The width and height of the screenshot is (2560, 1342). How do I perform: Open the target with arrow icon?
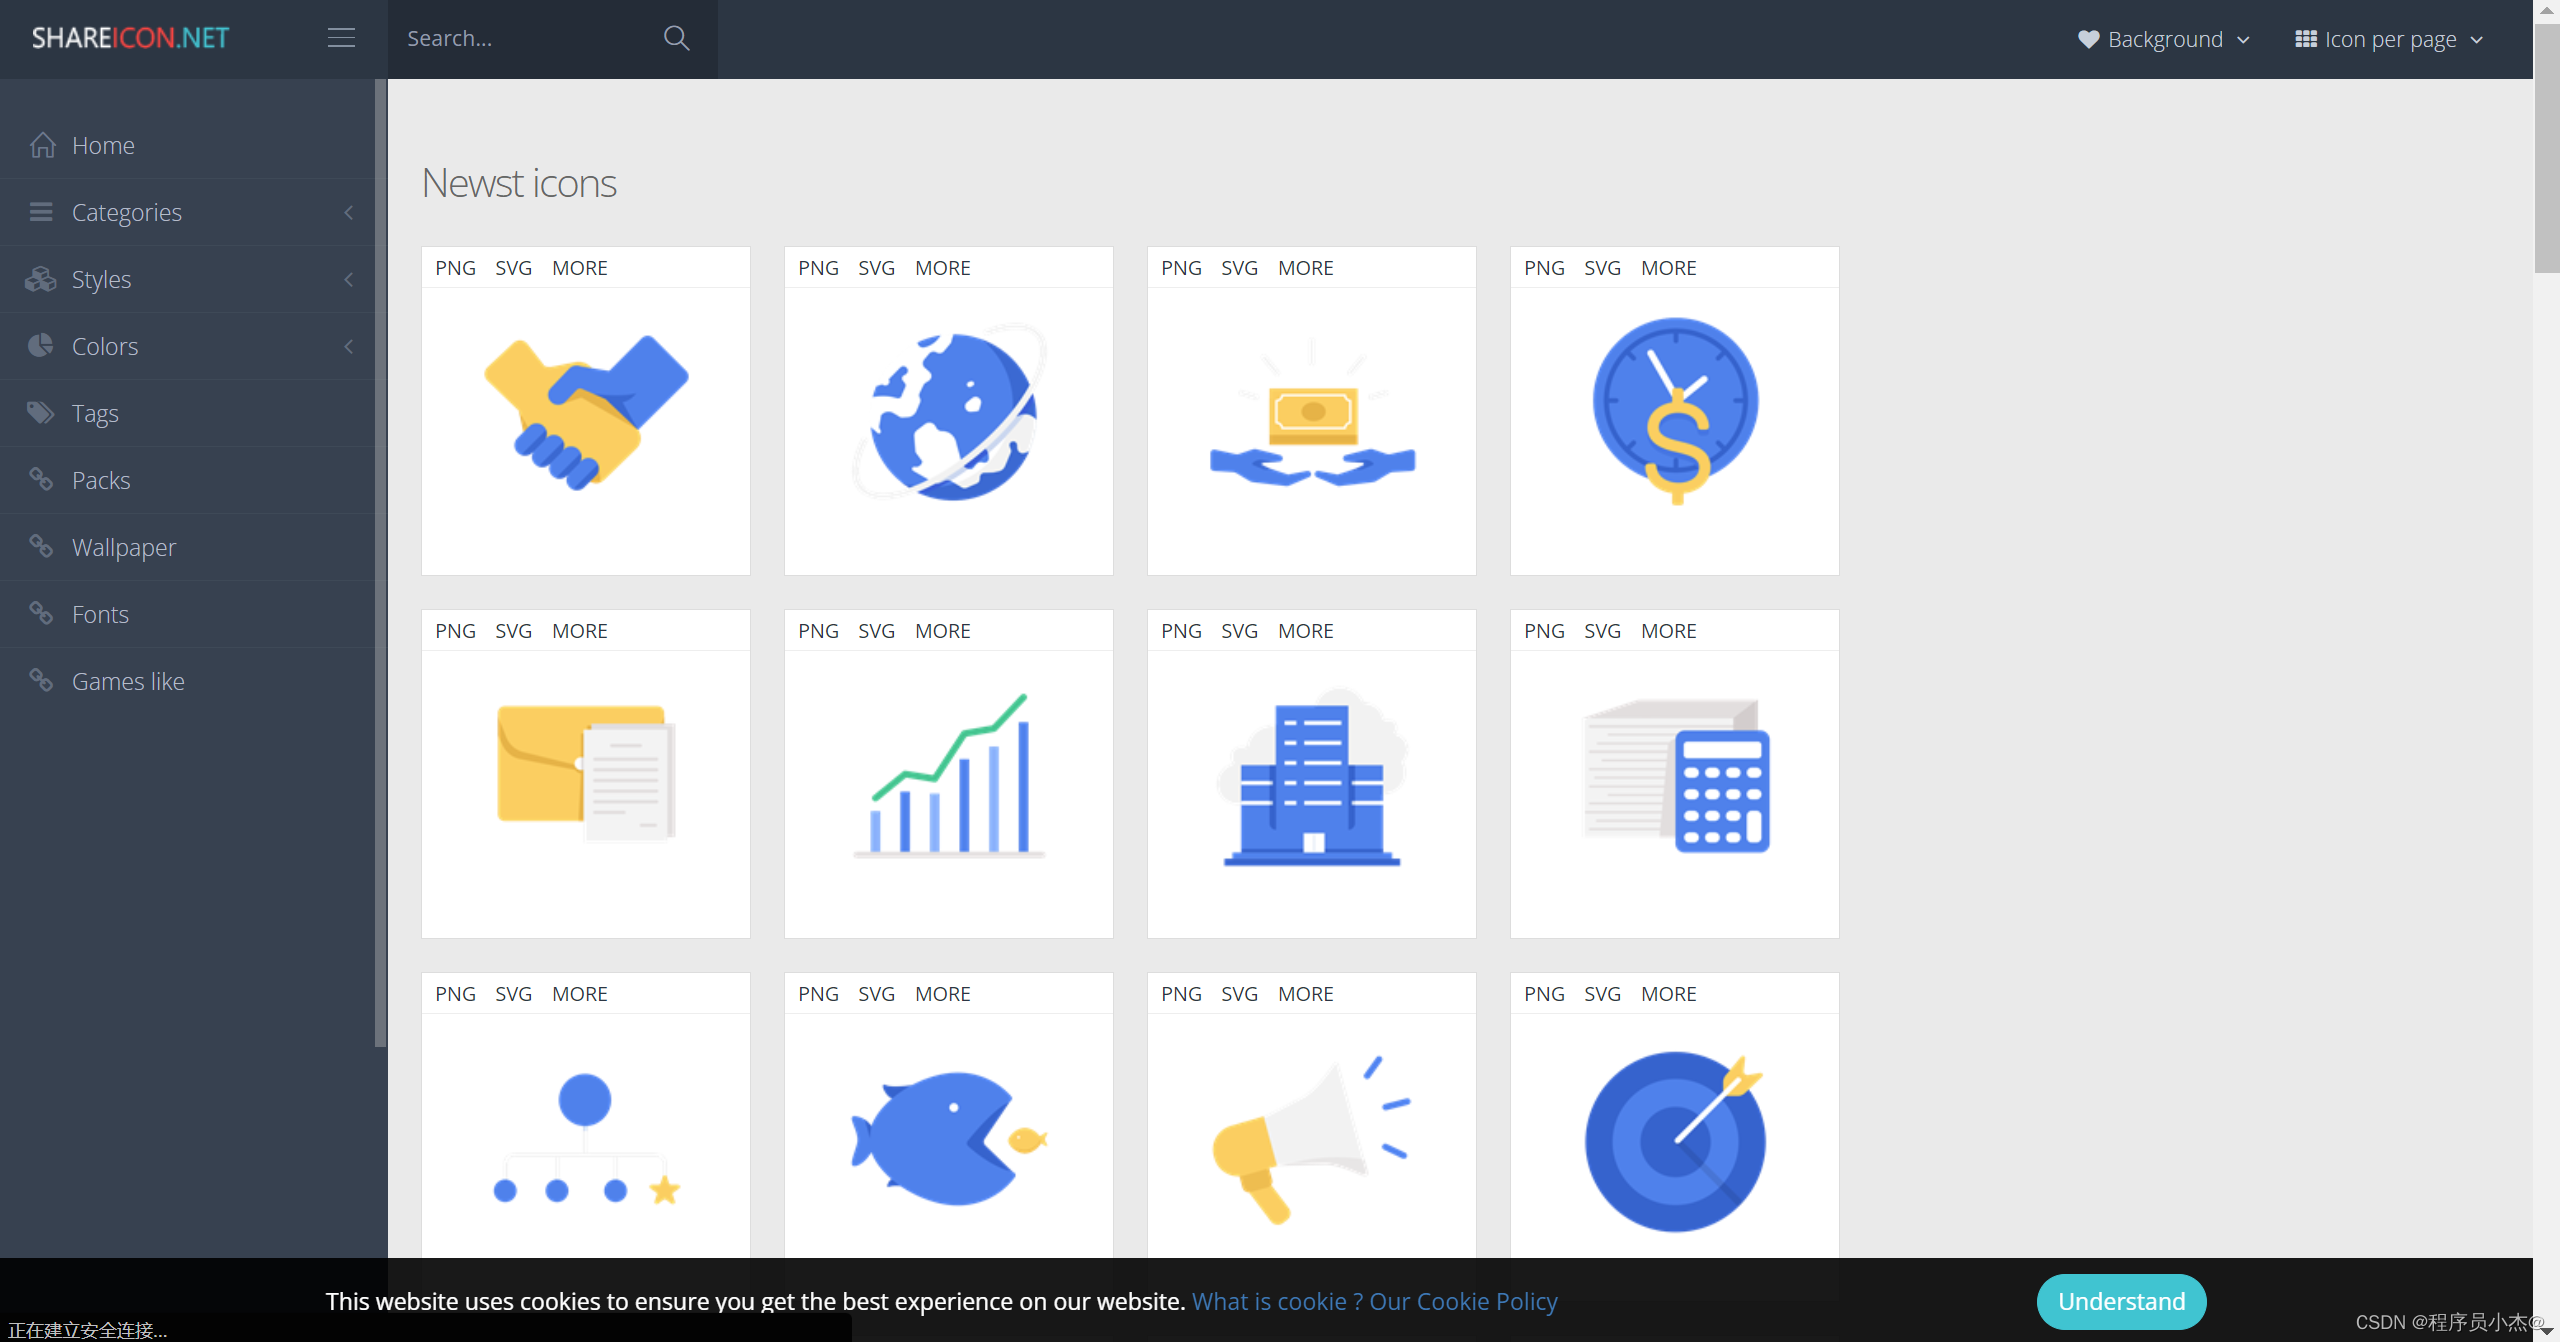pyautogui.click(x=1675, y=1138)
